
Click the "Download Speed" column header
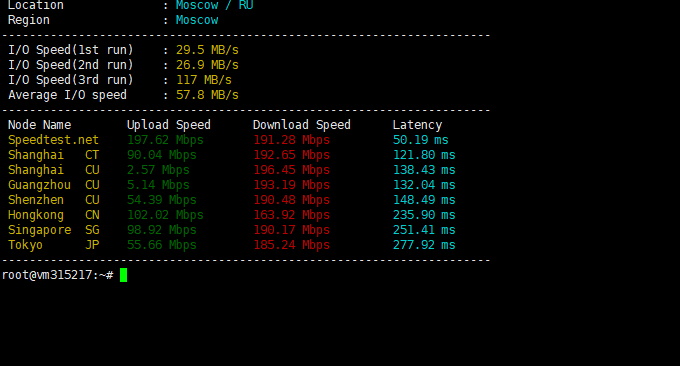pos(302,125)
